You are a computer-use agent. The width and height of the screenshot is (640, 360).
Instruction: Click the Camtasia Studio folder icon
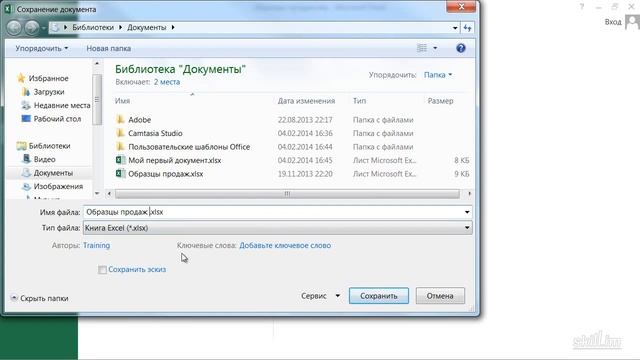click(120, 133)
